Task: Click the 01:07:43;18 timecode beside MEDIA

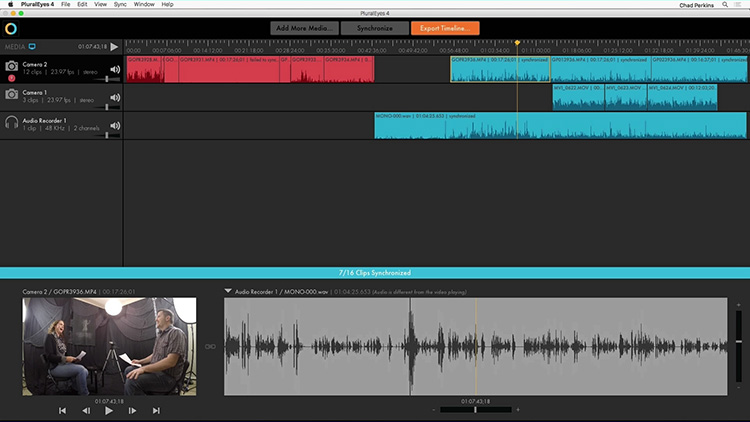Action: click(92, 46)
